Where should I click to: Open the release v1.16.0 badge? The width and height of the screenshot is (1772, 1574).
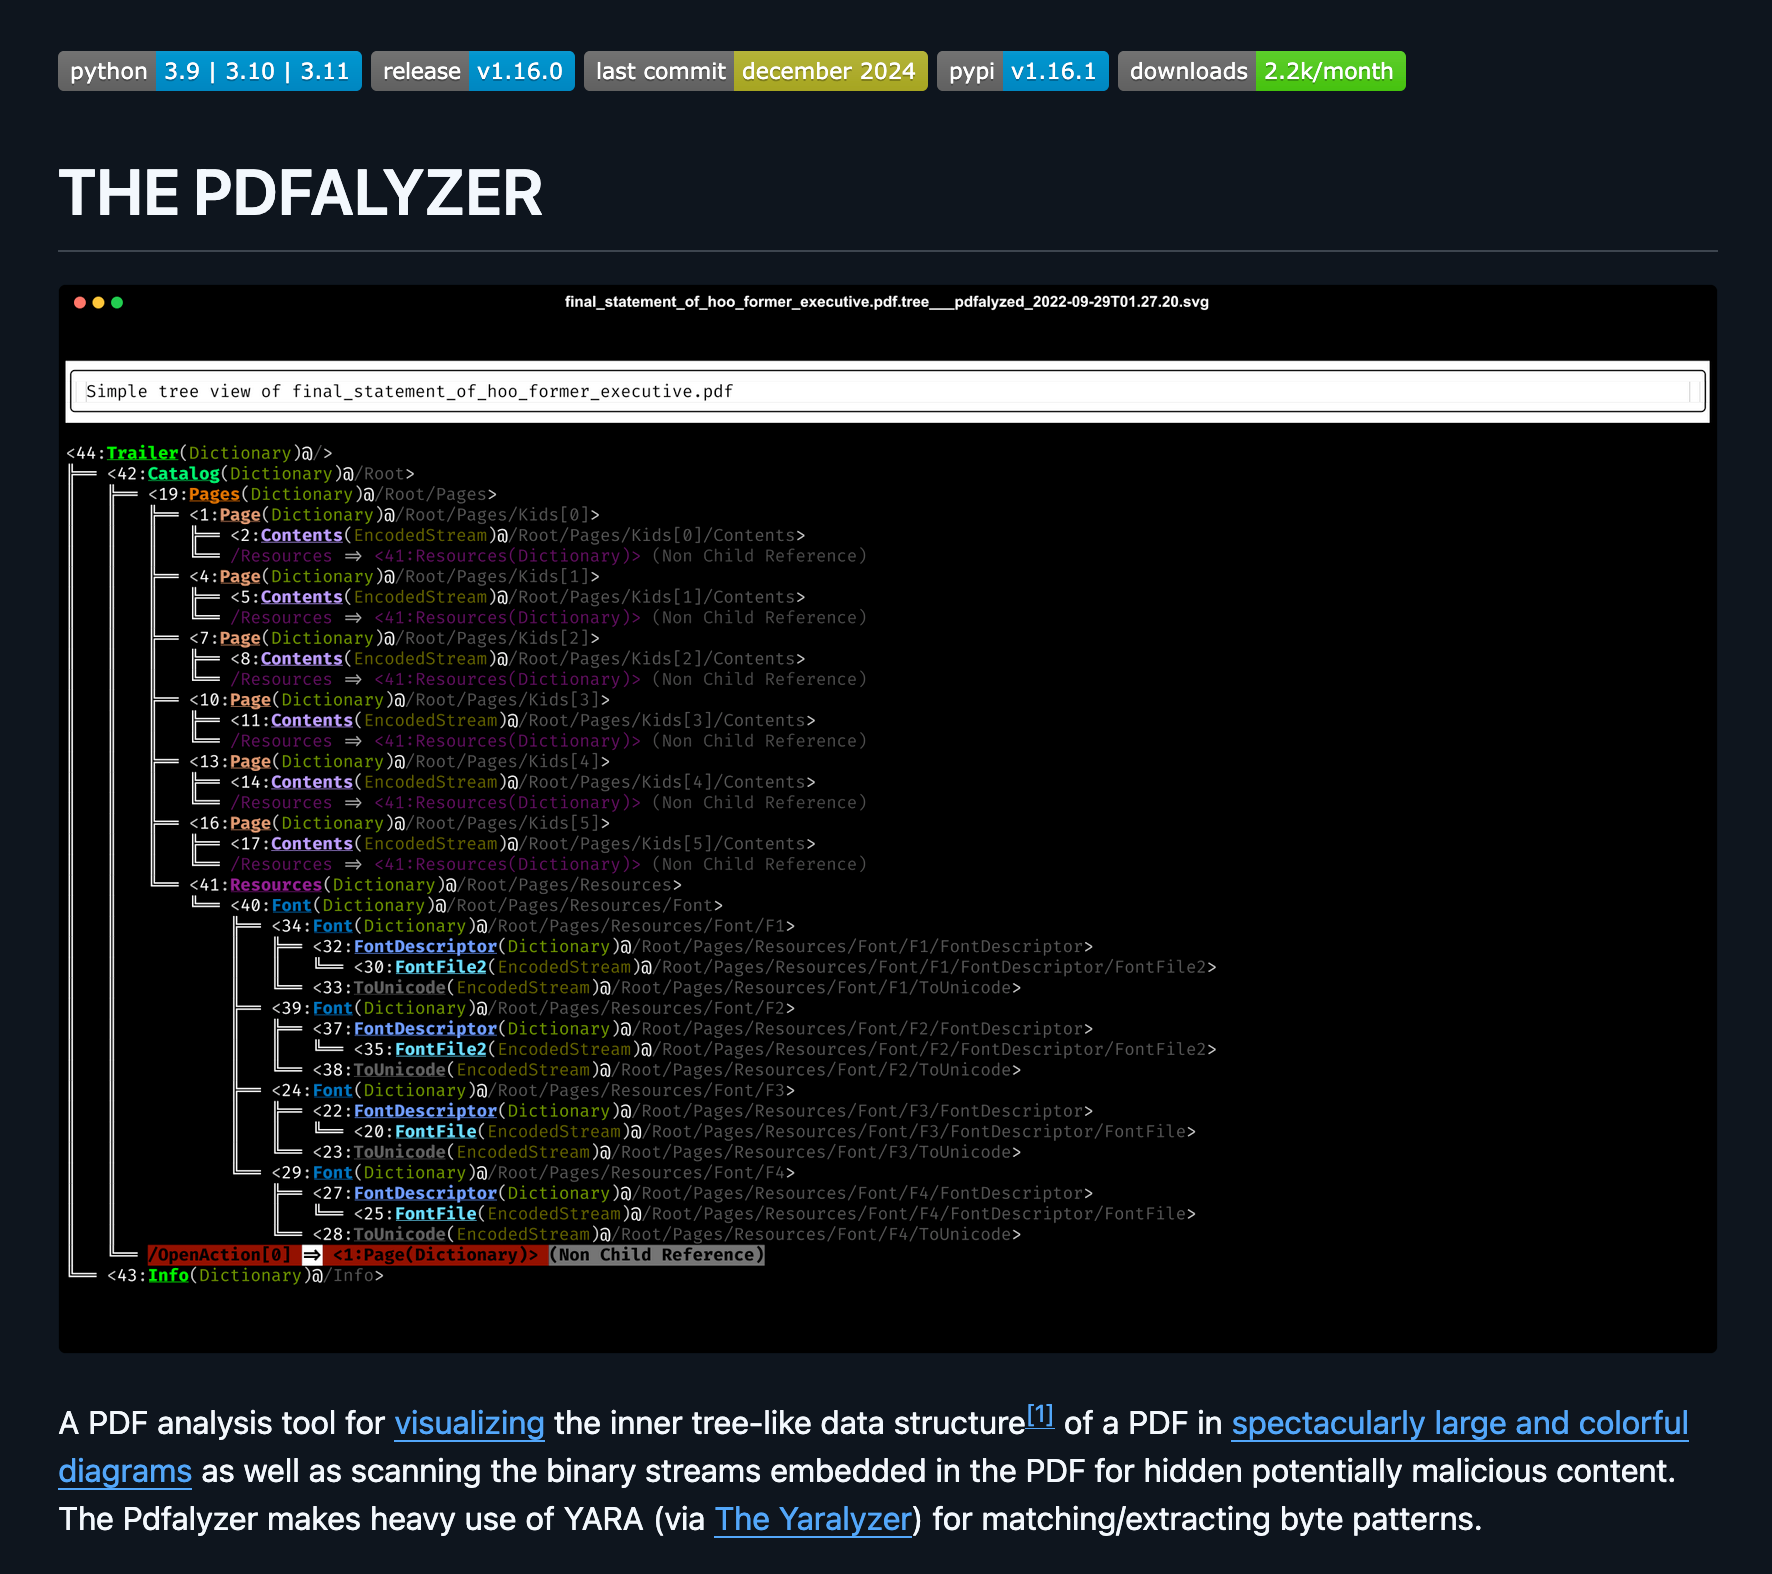pos(473,71)
